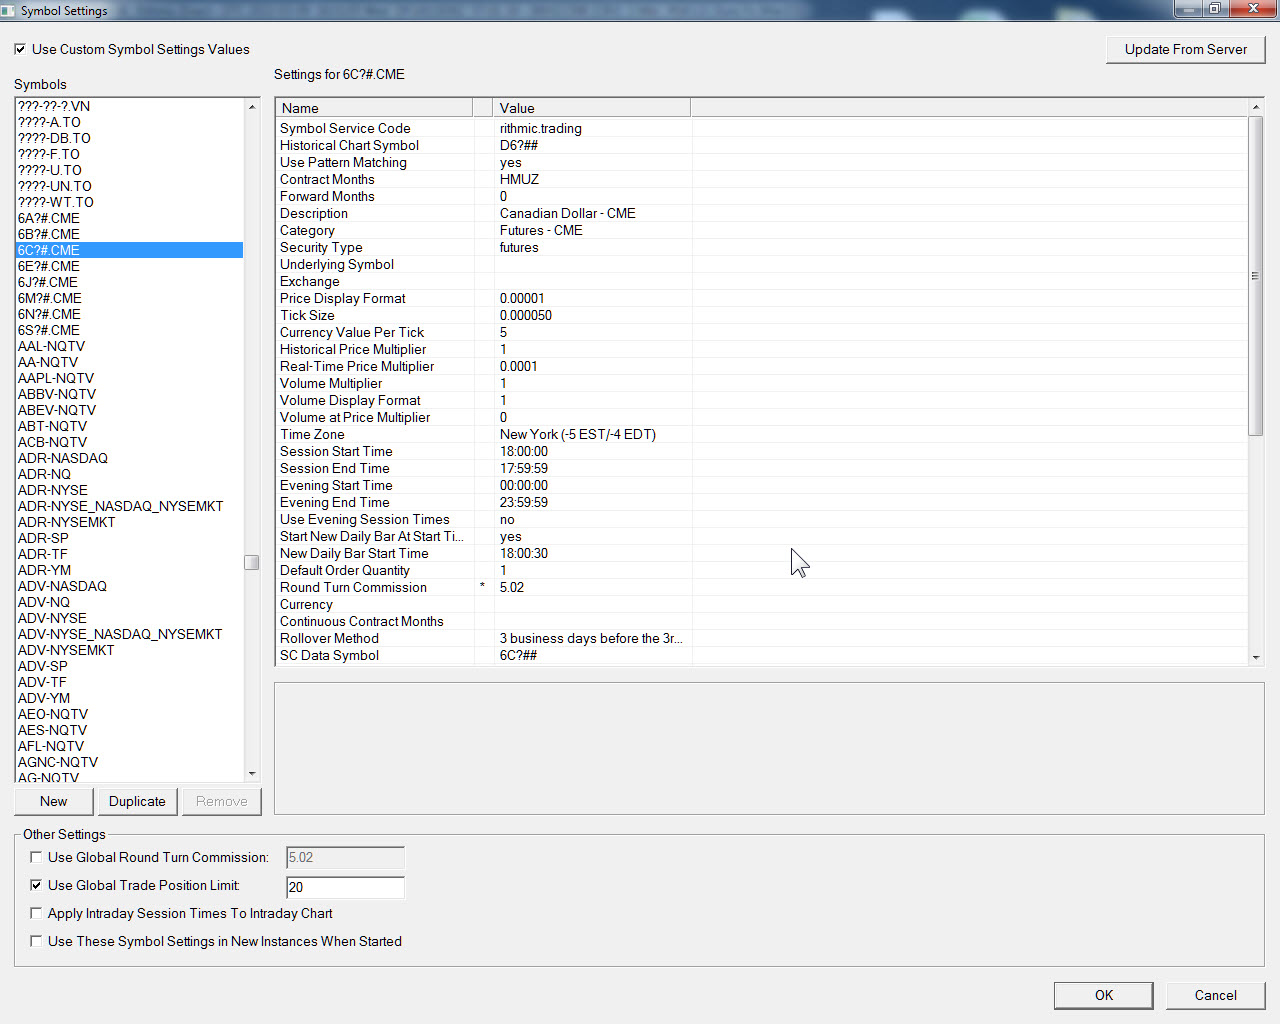Click the Remove button
This screenshot has width=1280, height=1024.
click(221, 801)
